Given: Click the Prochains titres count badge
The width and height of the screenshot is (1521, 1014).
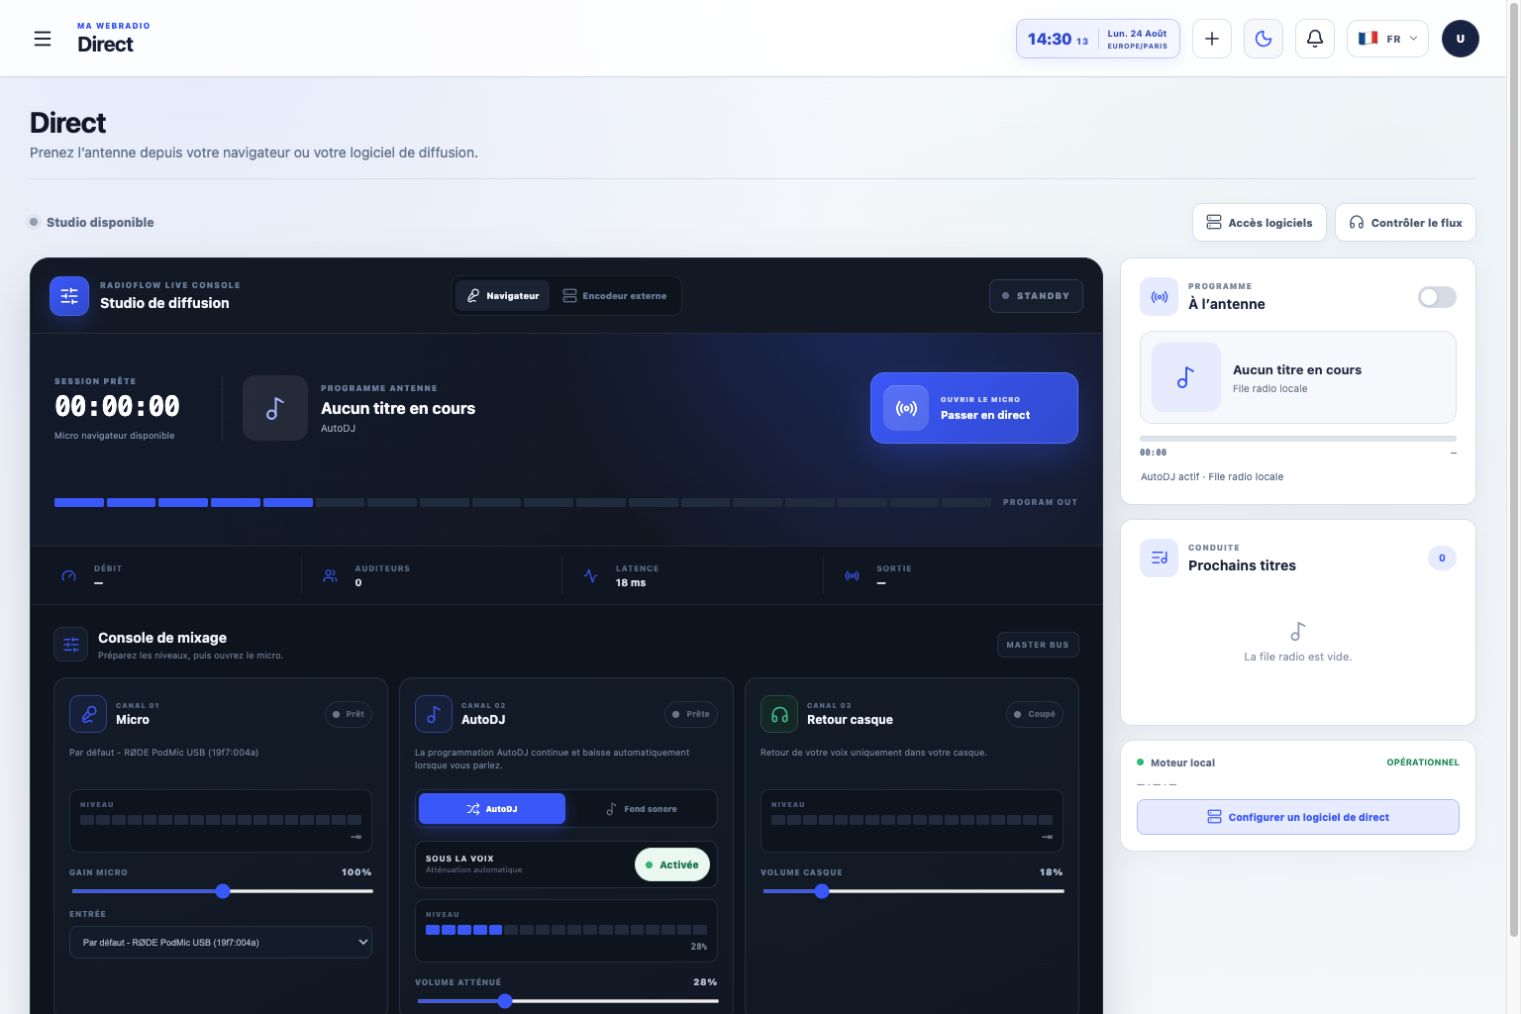Looking at the screenshot, I should click(x=1442, y=558).
